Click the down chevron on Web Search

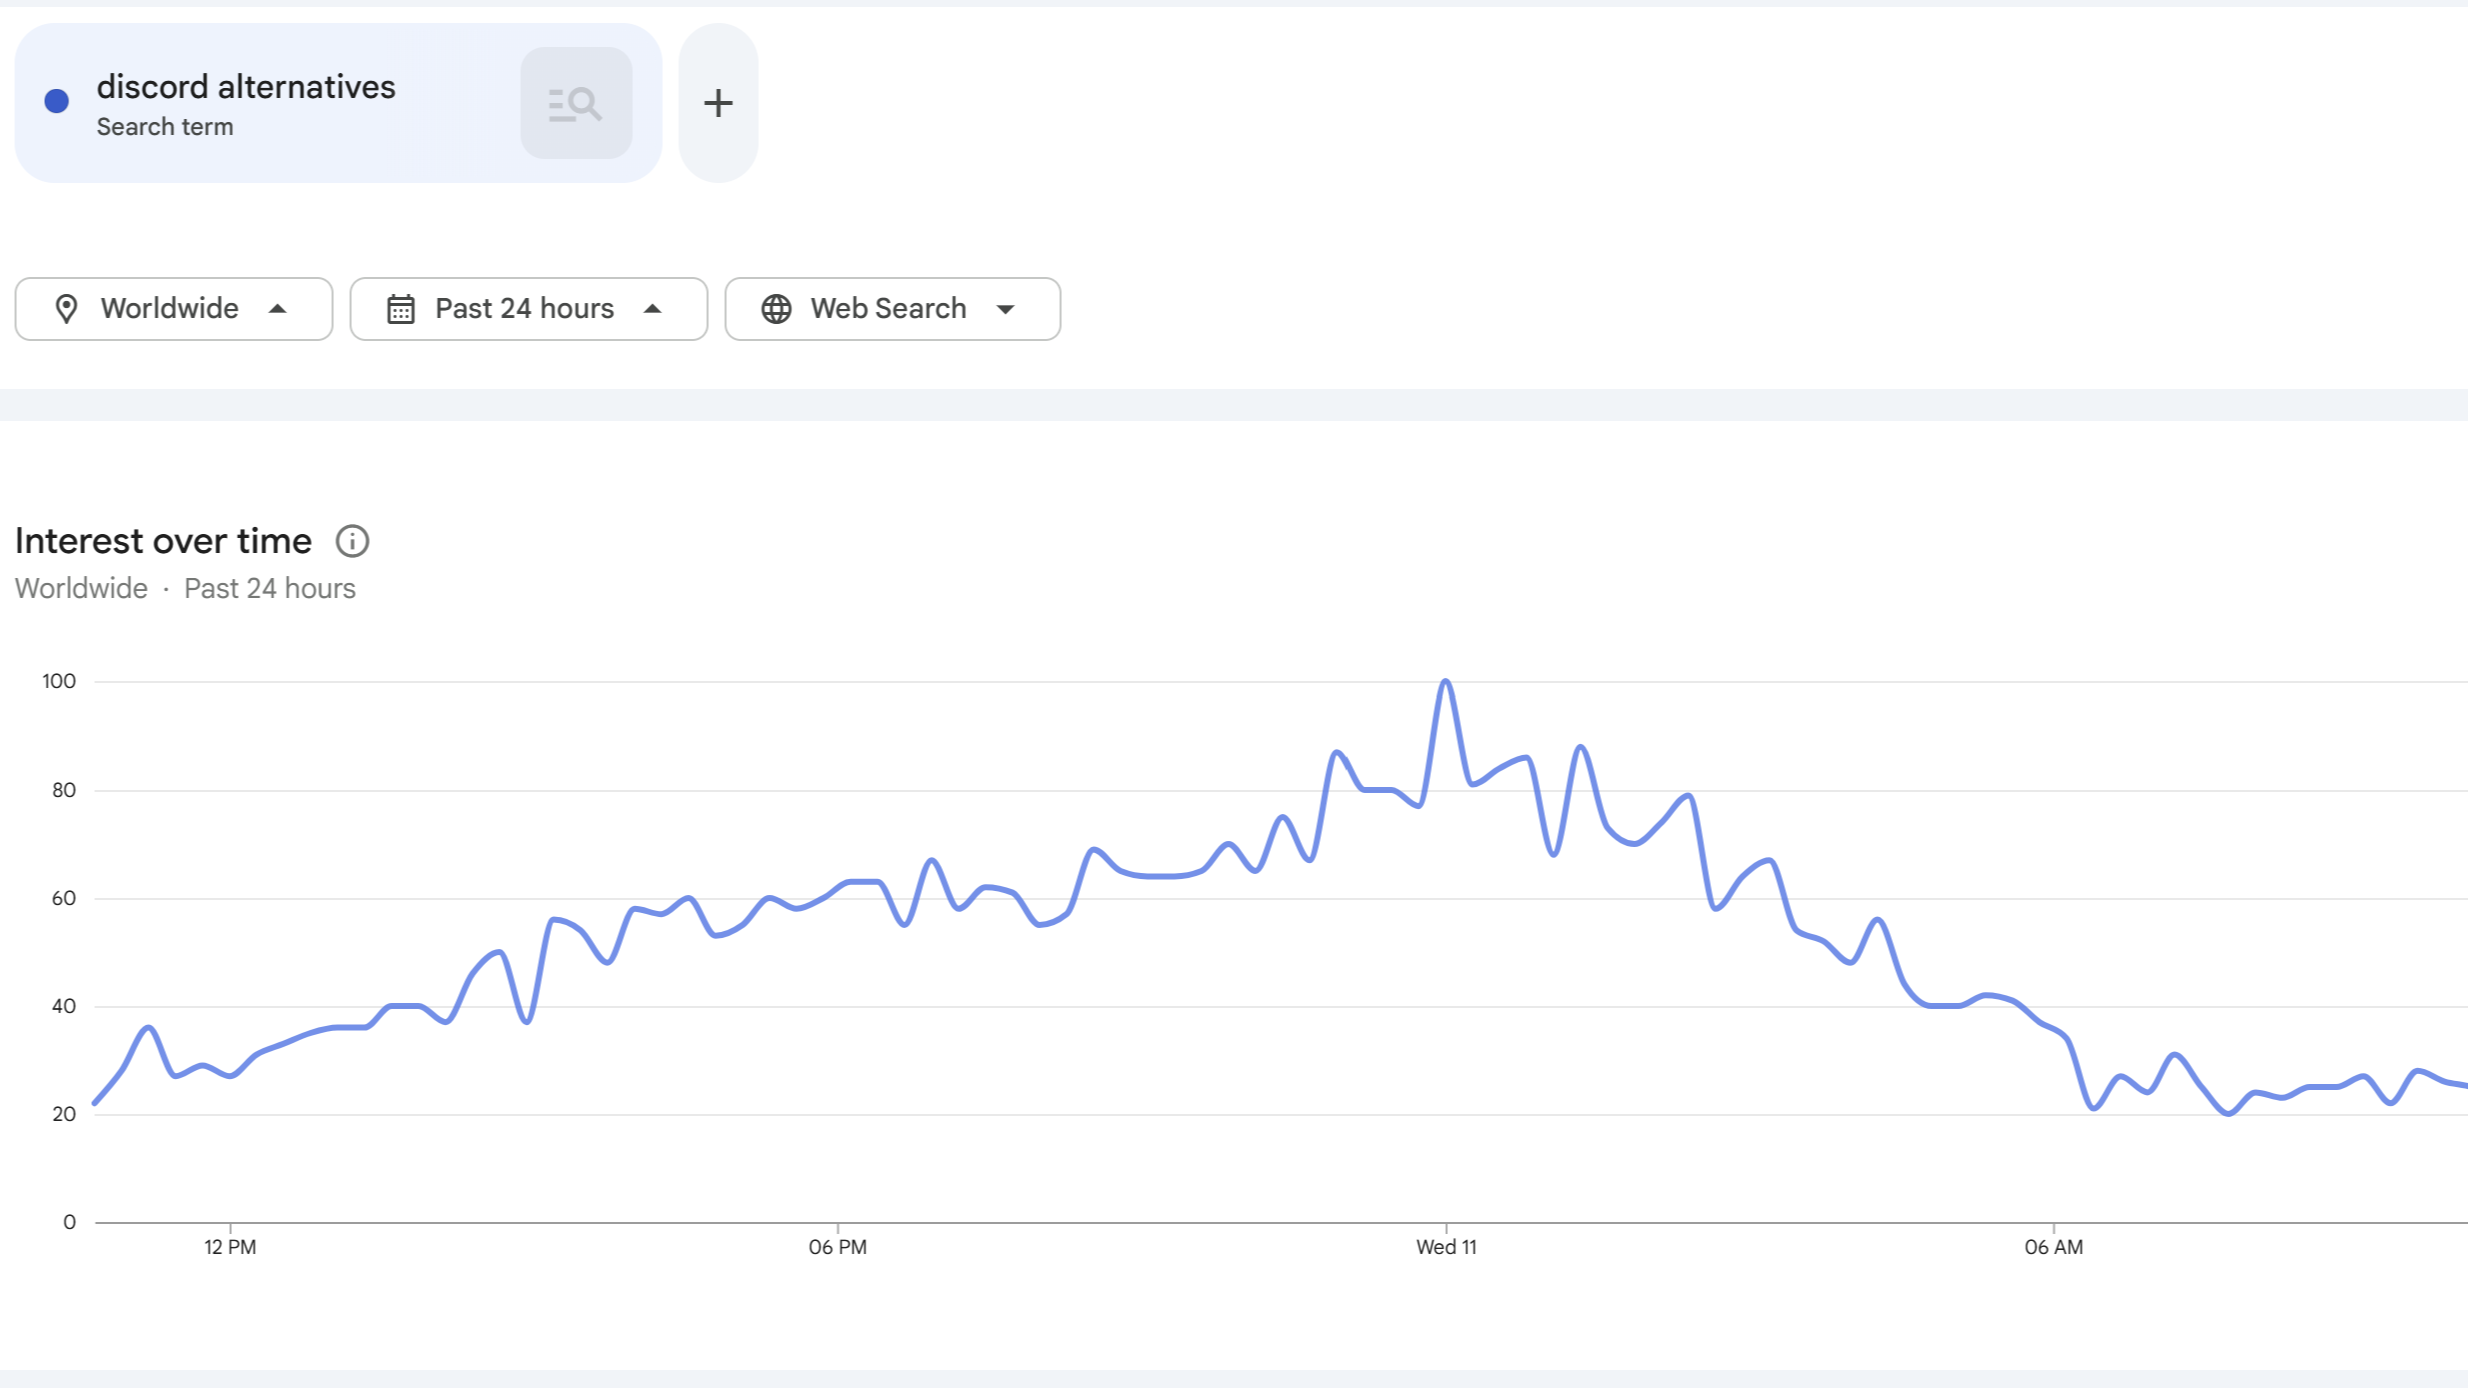[1007, 308]
